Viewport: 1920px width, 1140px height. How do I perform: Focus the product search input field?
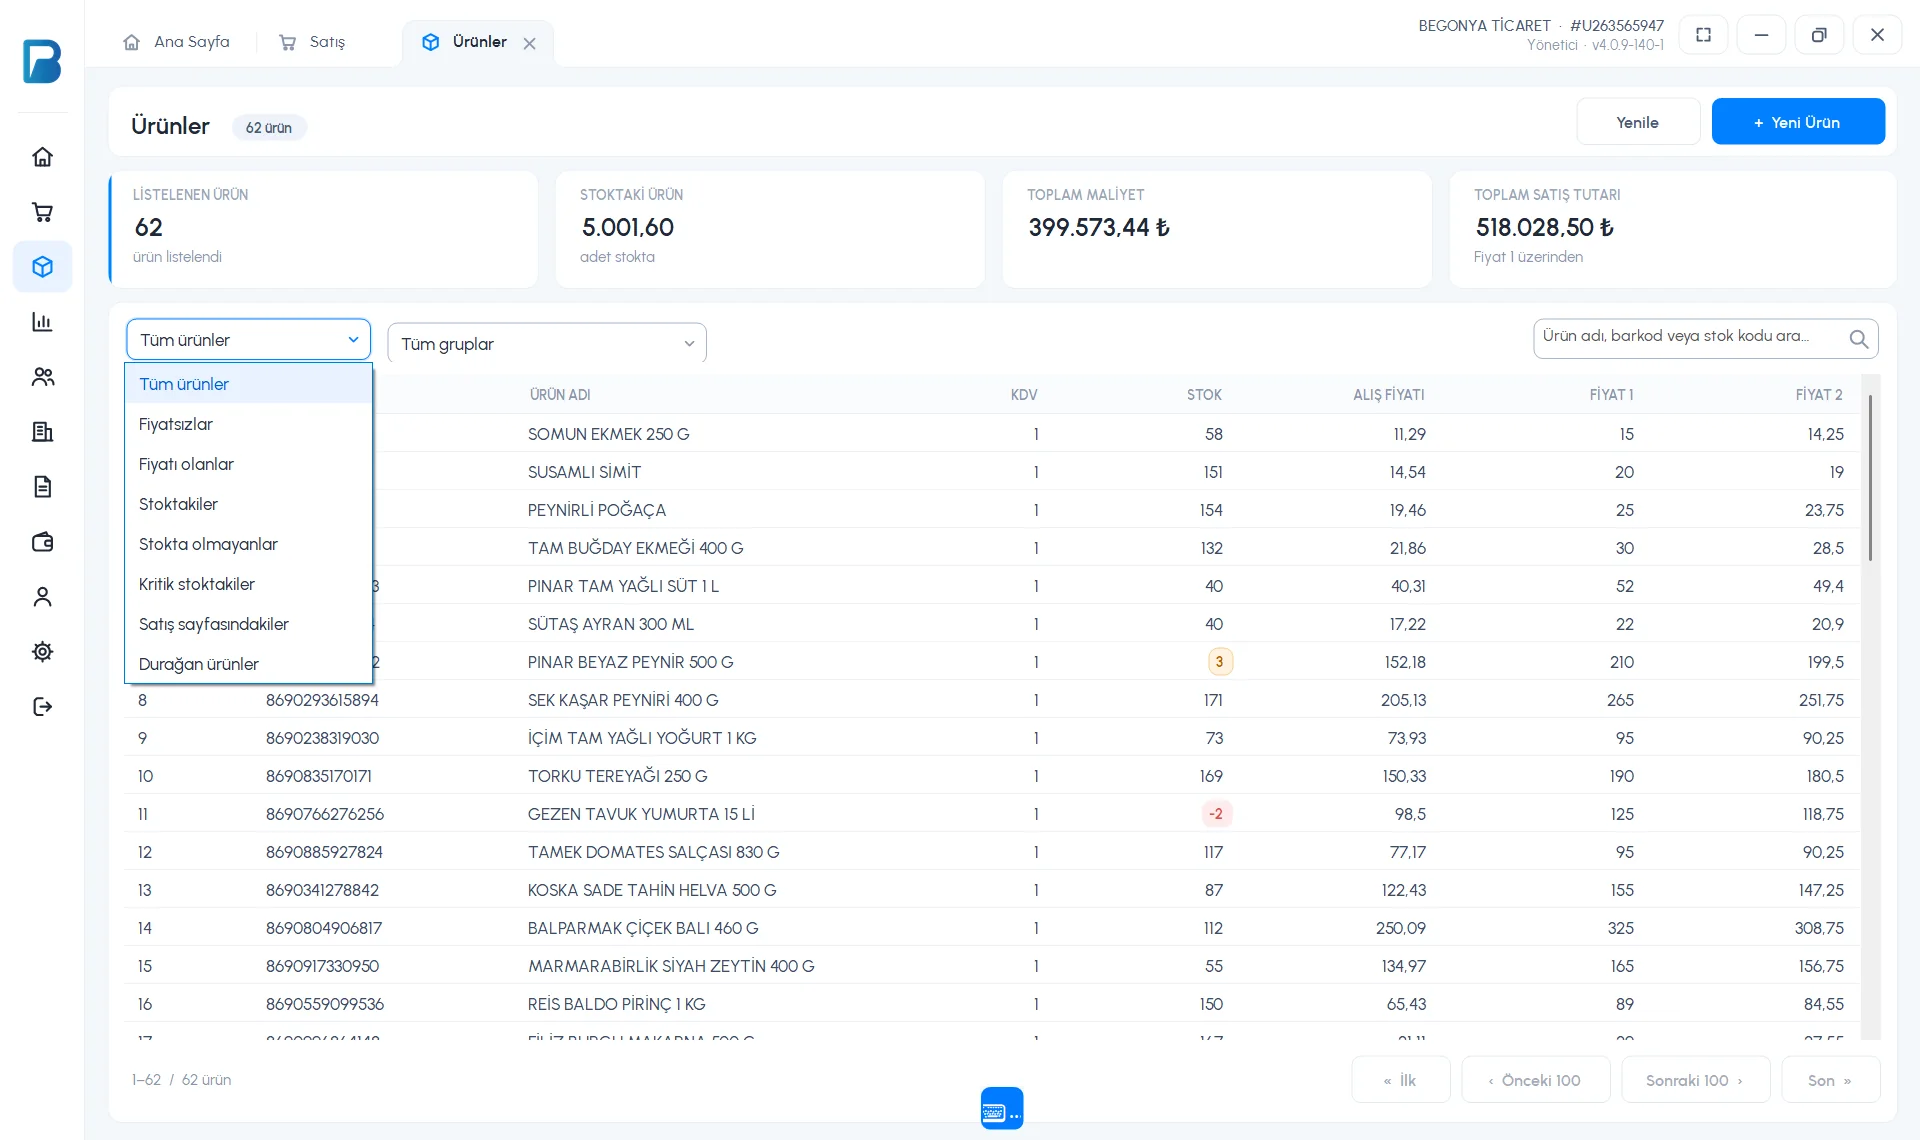pyautogui.click(x=1690, y=338)
